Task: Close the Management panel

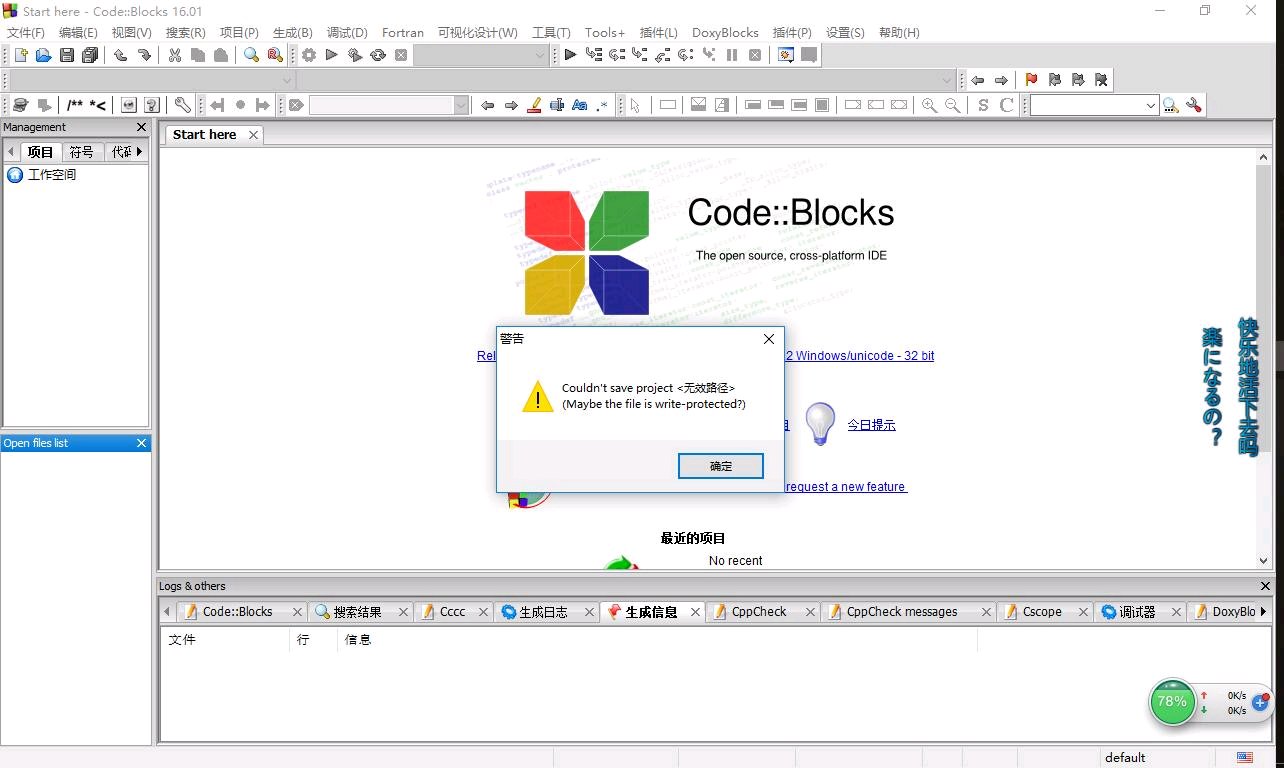Action: (141, 127)
